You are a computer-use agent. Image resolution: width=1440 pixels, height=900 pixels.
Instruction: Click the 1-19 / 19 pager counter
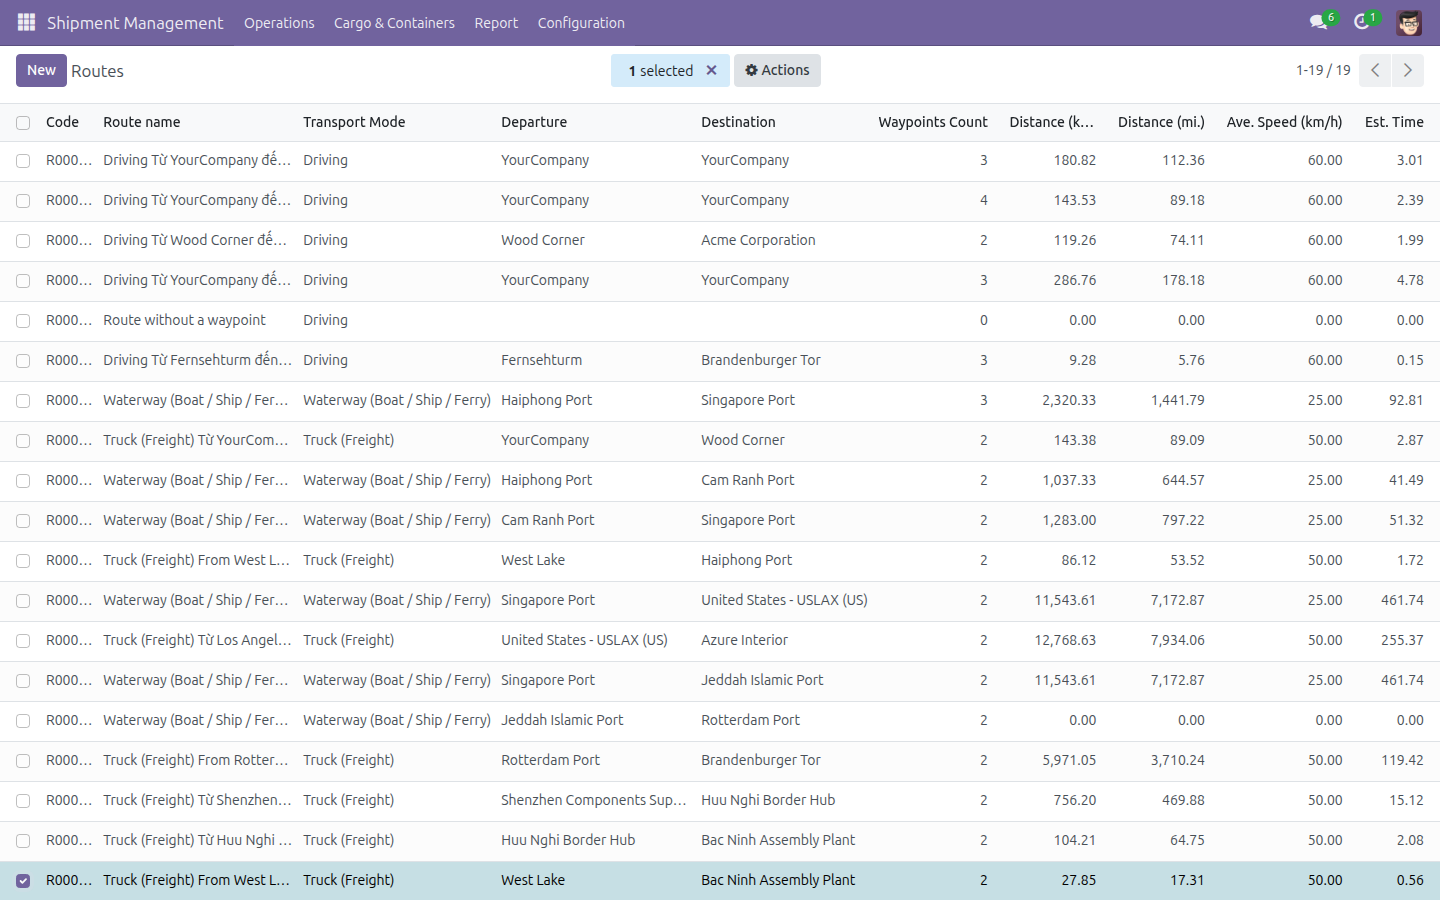point(1323,70)
